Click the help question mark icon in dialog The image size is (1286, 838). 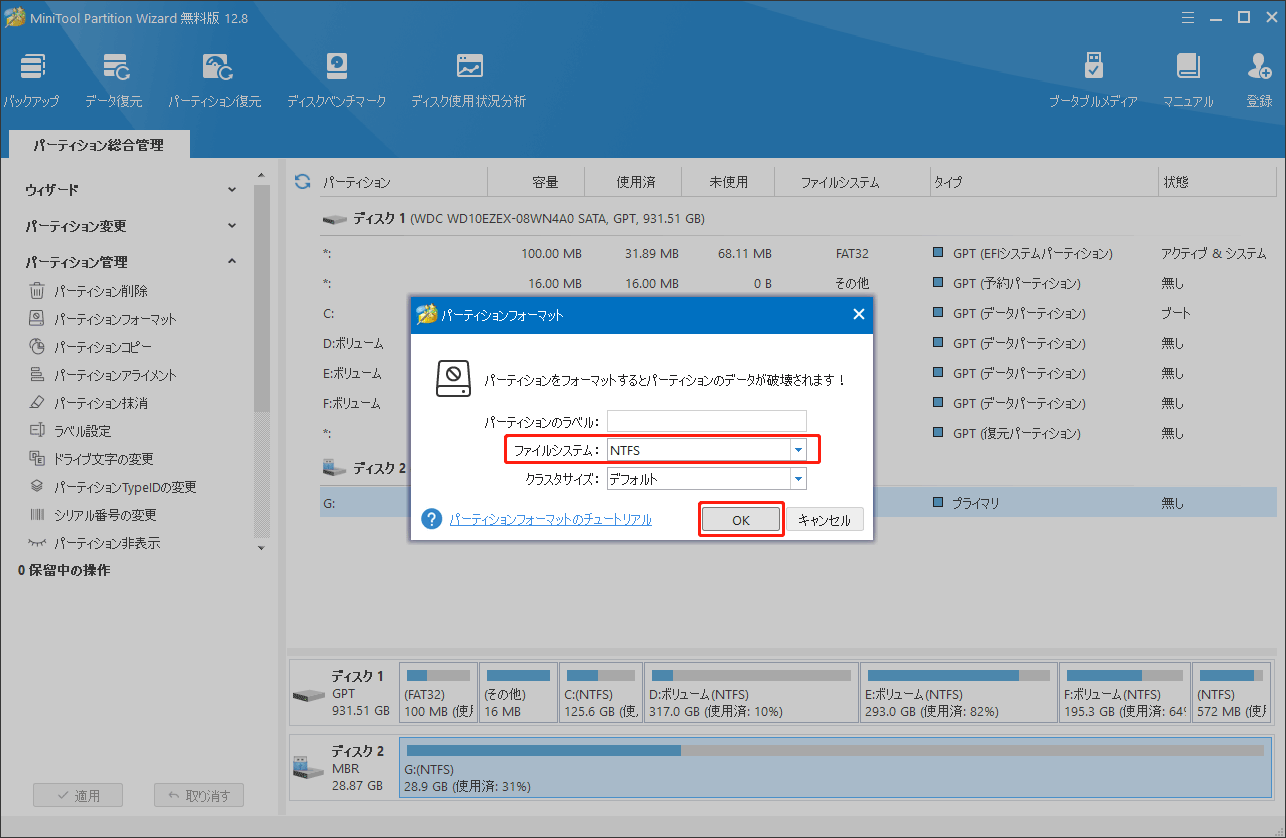point(432,519)
